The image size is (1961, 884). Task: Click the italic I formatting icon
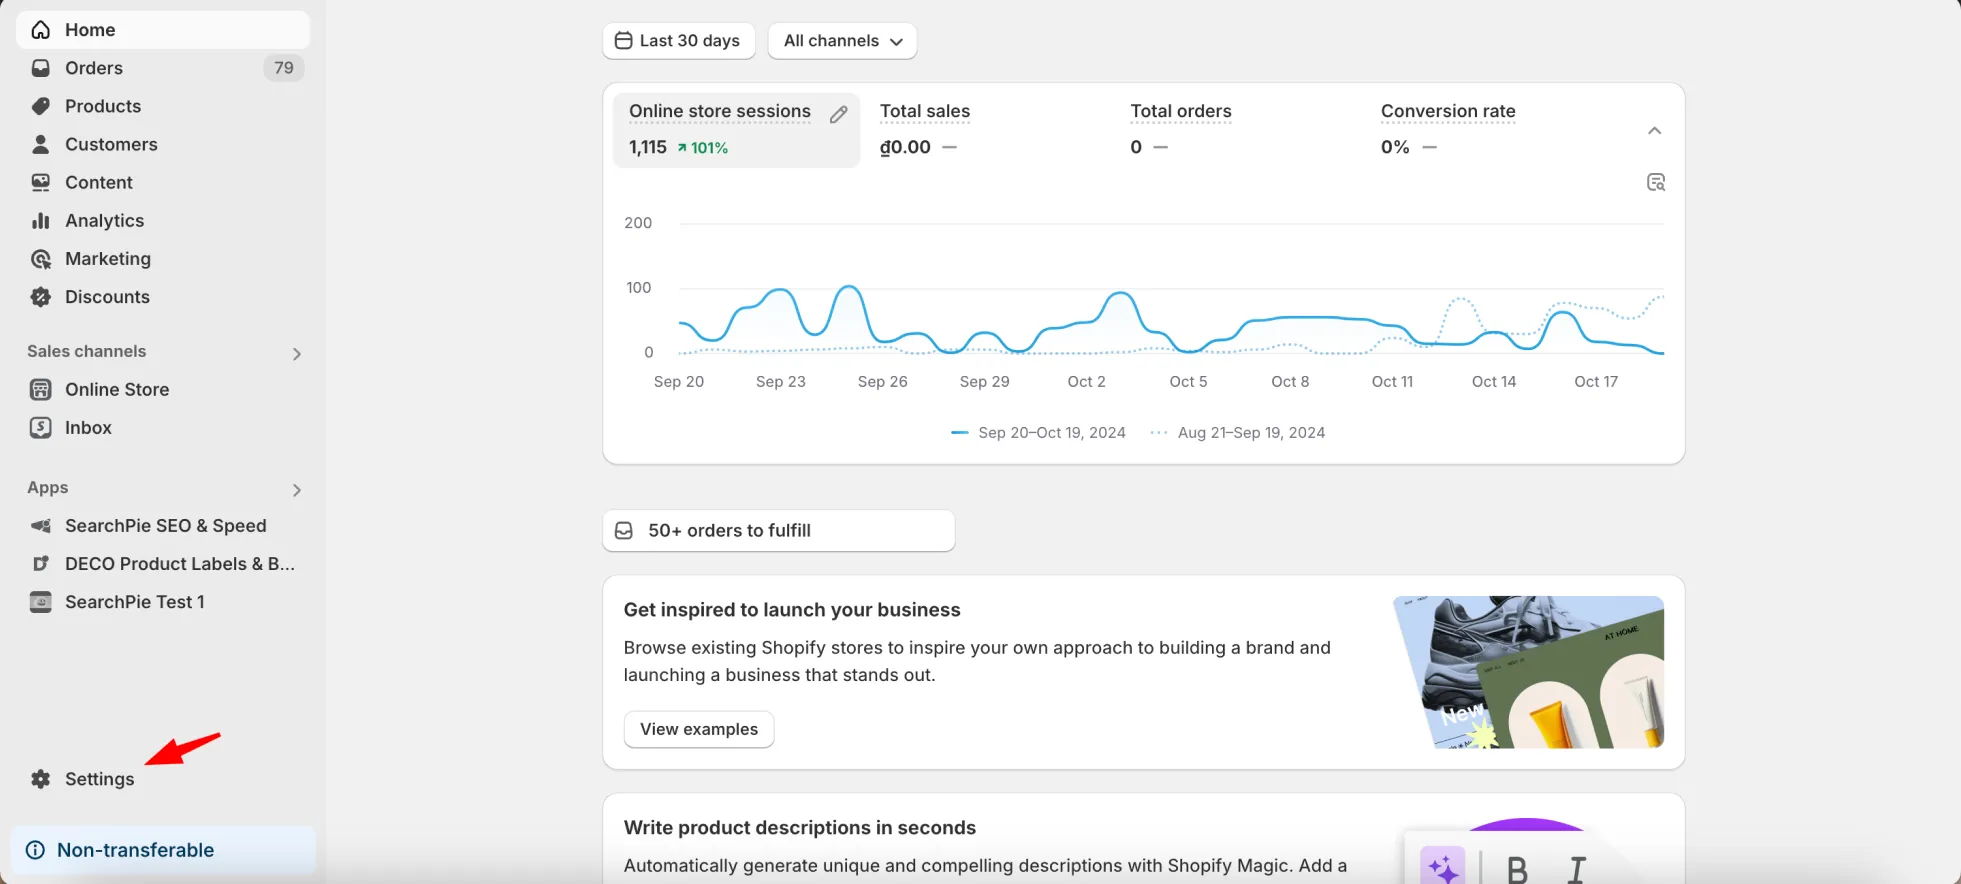[x=1577, y=870]
